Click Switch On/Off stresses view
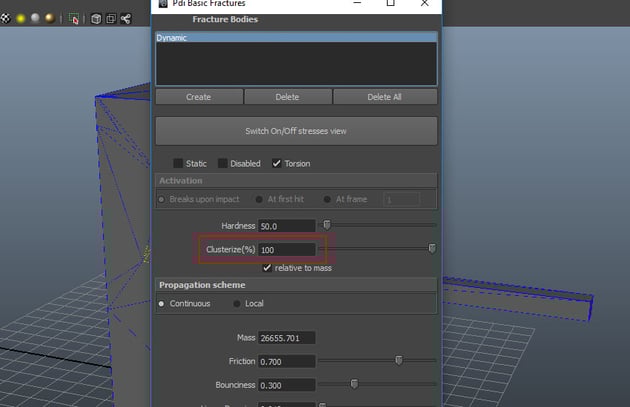Viewport: 630px width, 407px height. pos(296,131)
